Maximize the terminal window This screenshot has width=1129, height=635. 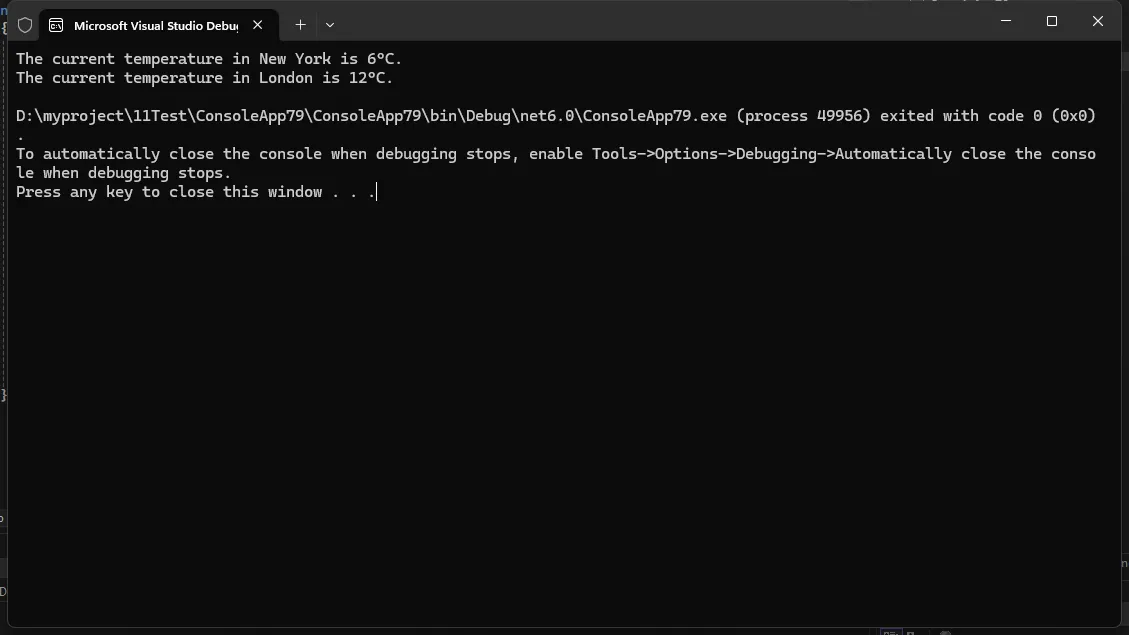(1051, 21)
